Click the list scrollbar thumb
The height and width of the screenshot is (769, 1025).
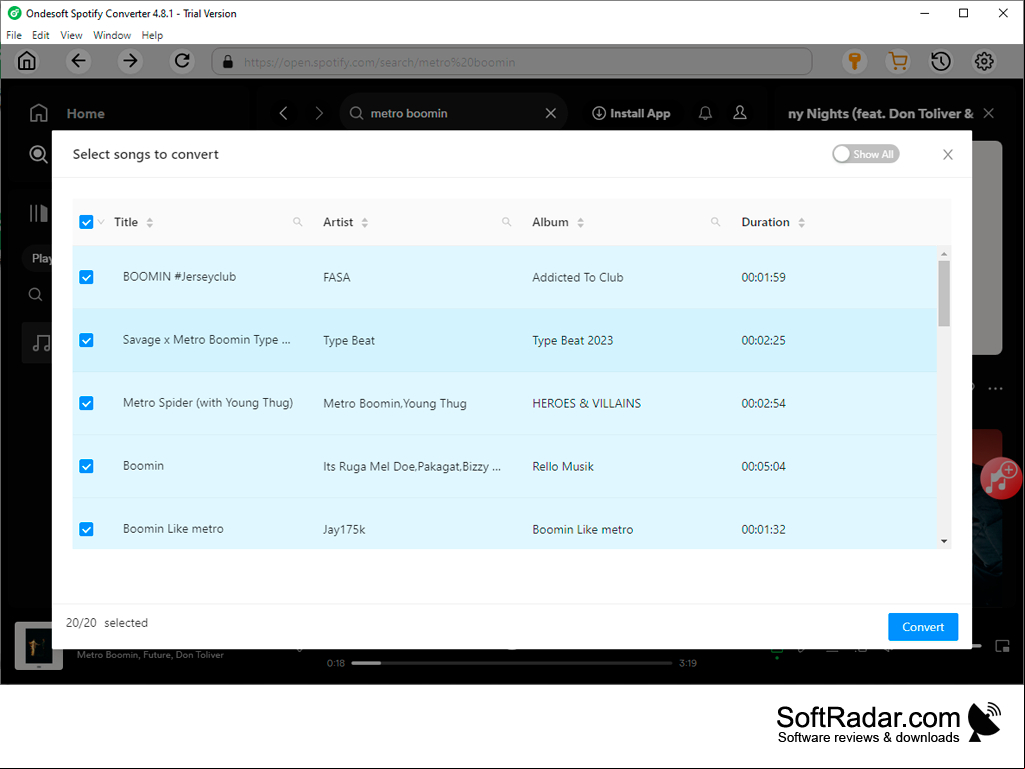pos(944,293)
